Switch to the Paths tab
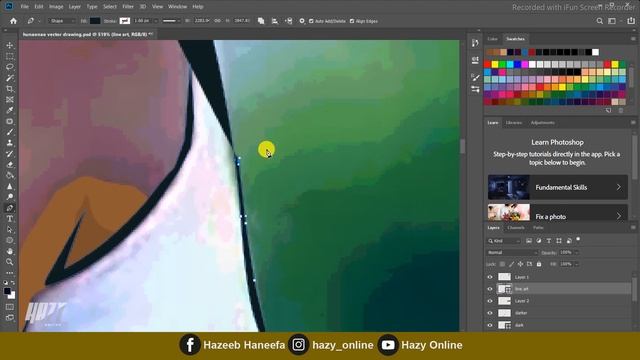640x360 pixels. (538, 228)
